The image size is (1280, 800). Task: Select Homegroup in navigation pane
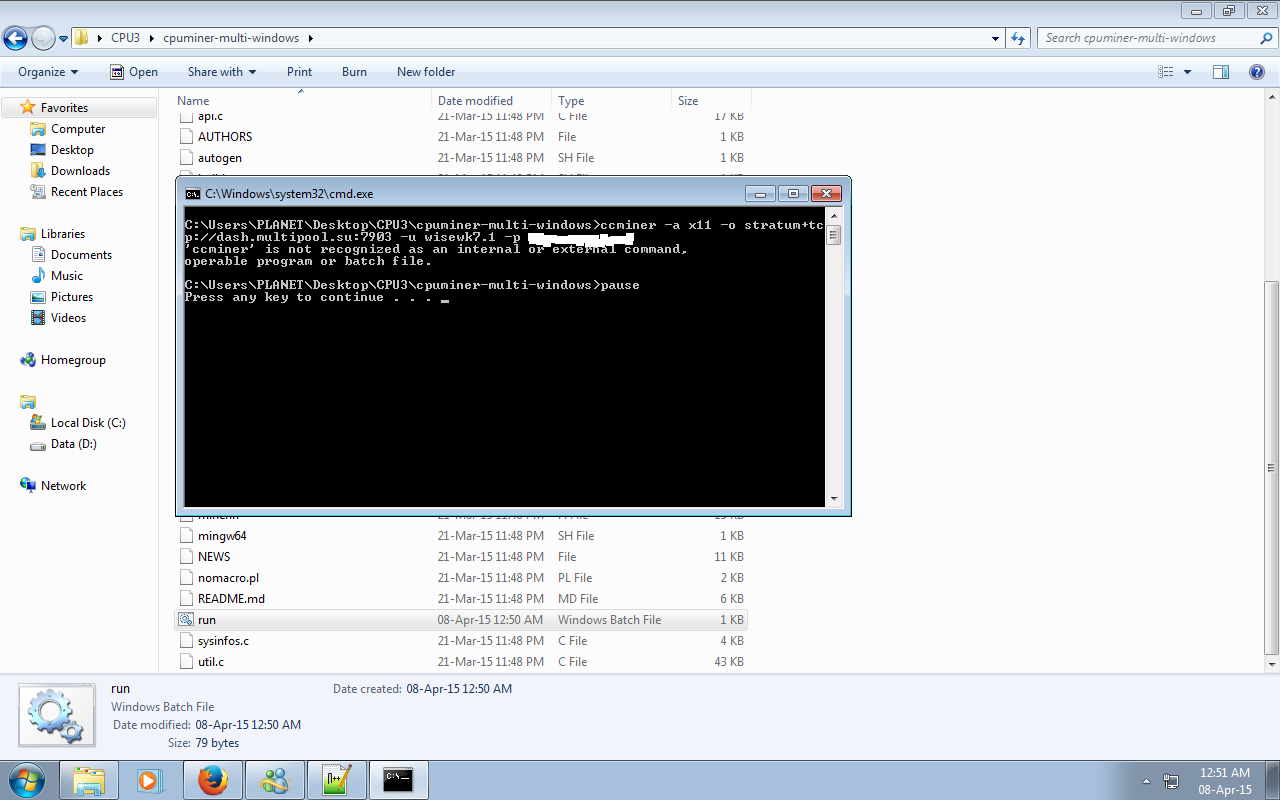pos(73,360)
